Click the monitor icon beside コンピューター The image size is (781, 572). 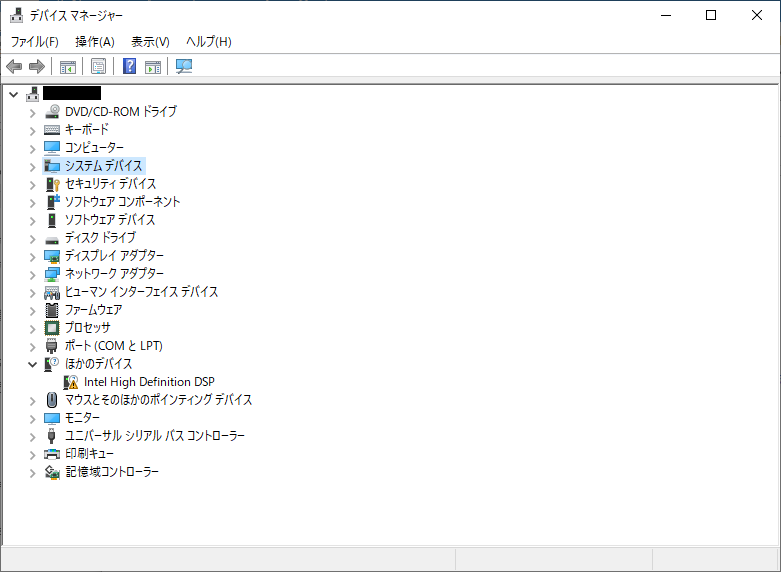52,147
